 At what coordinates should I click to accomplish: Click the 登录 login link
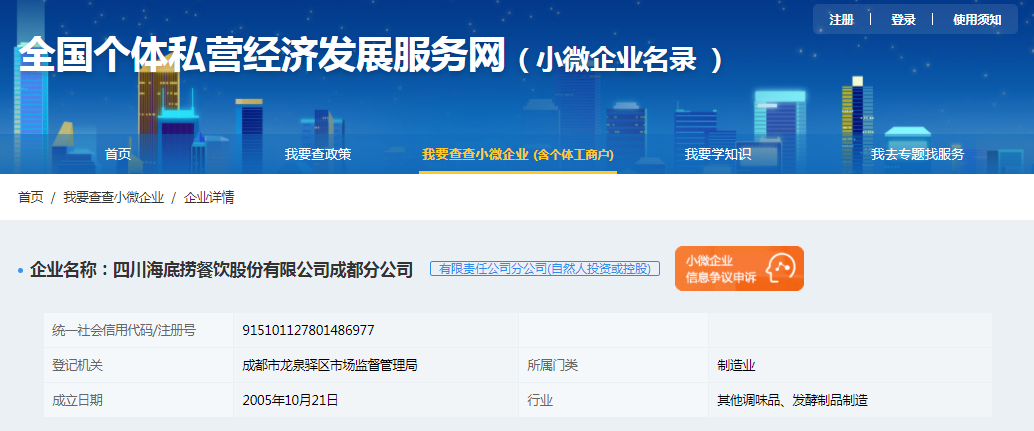[903, 20]
